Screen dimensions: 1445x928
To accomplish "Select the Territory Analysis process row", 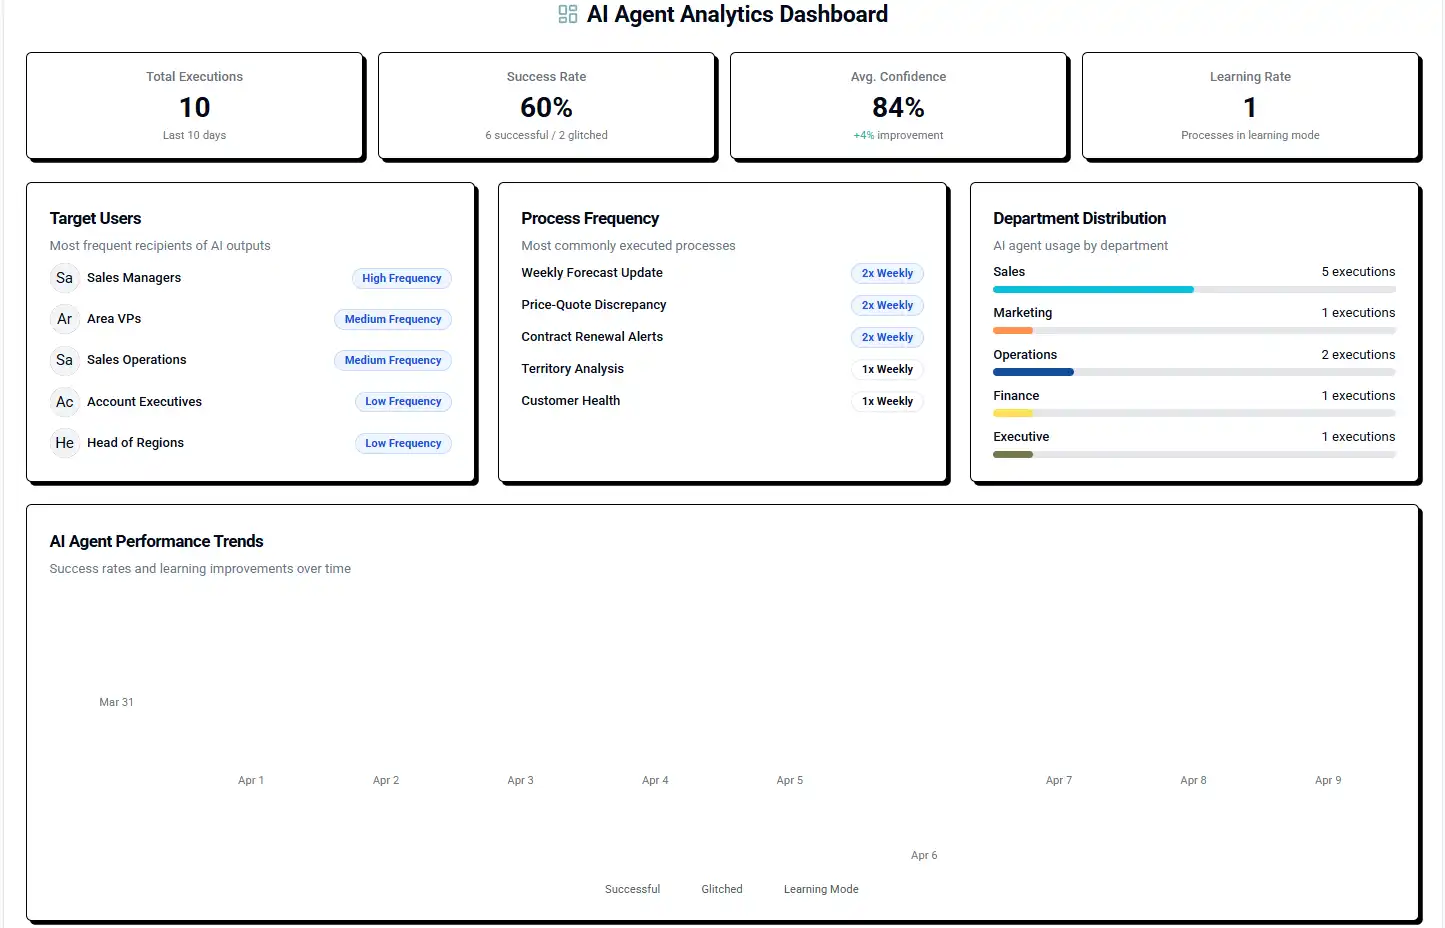I will coord(572,369).
